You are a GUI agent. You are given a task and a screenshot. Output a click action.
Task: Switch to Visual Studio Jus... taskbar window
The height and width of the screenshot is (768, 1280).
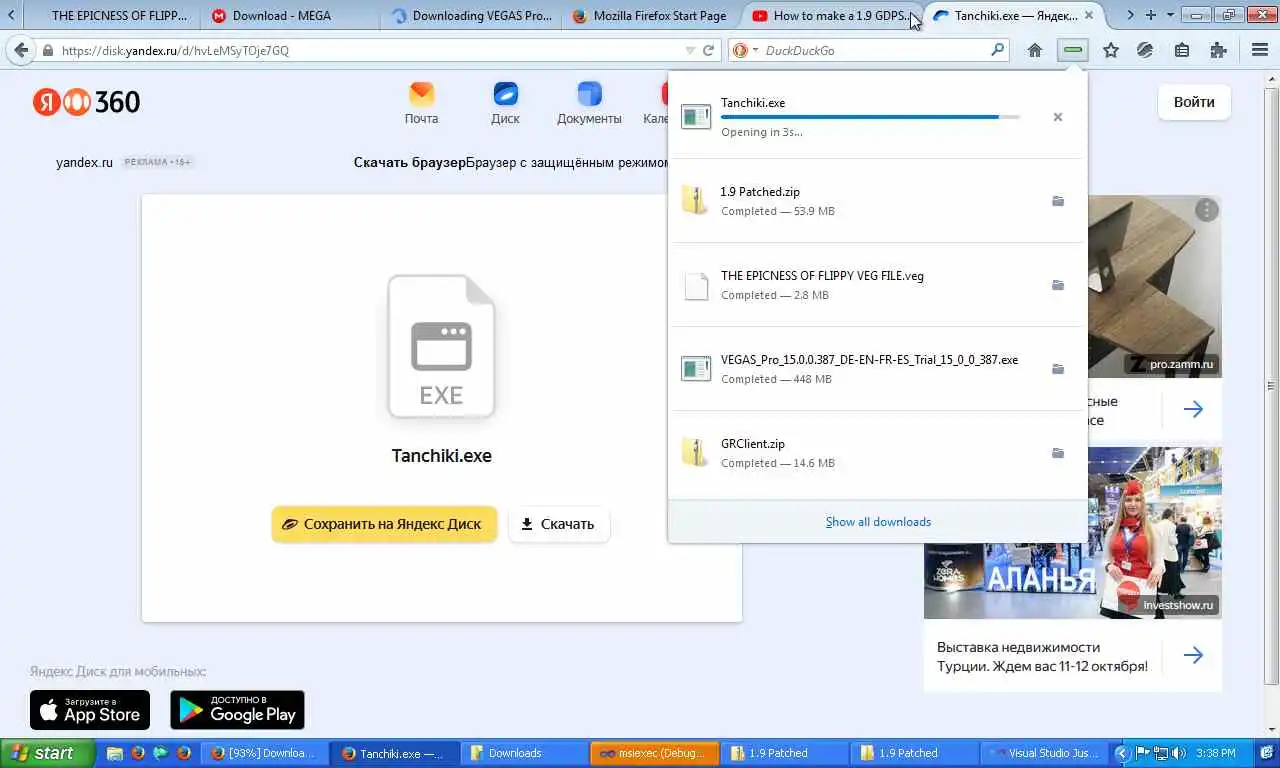pyautogui.click(x=1043, y=753)
